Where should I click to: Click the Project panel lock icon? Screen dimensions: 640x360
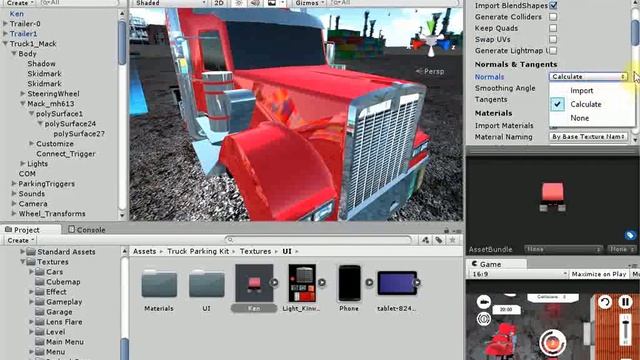tap(447, 231)
